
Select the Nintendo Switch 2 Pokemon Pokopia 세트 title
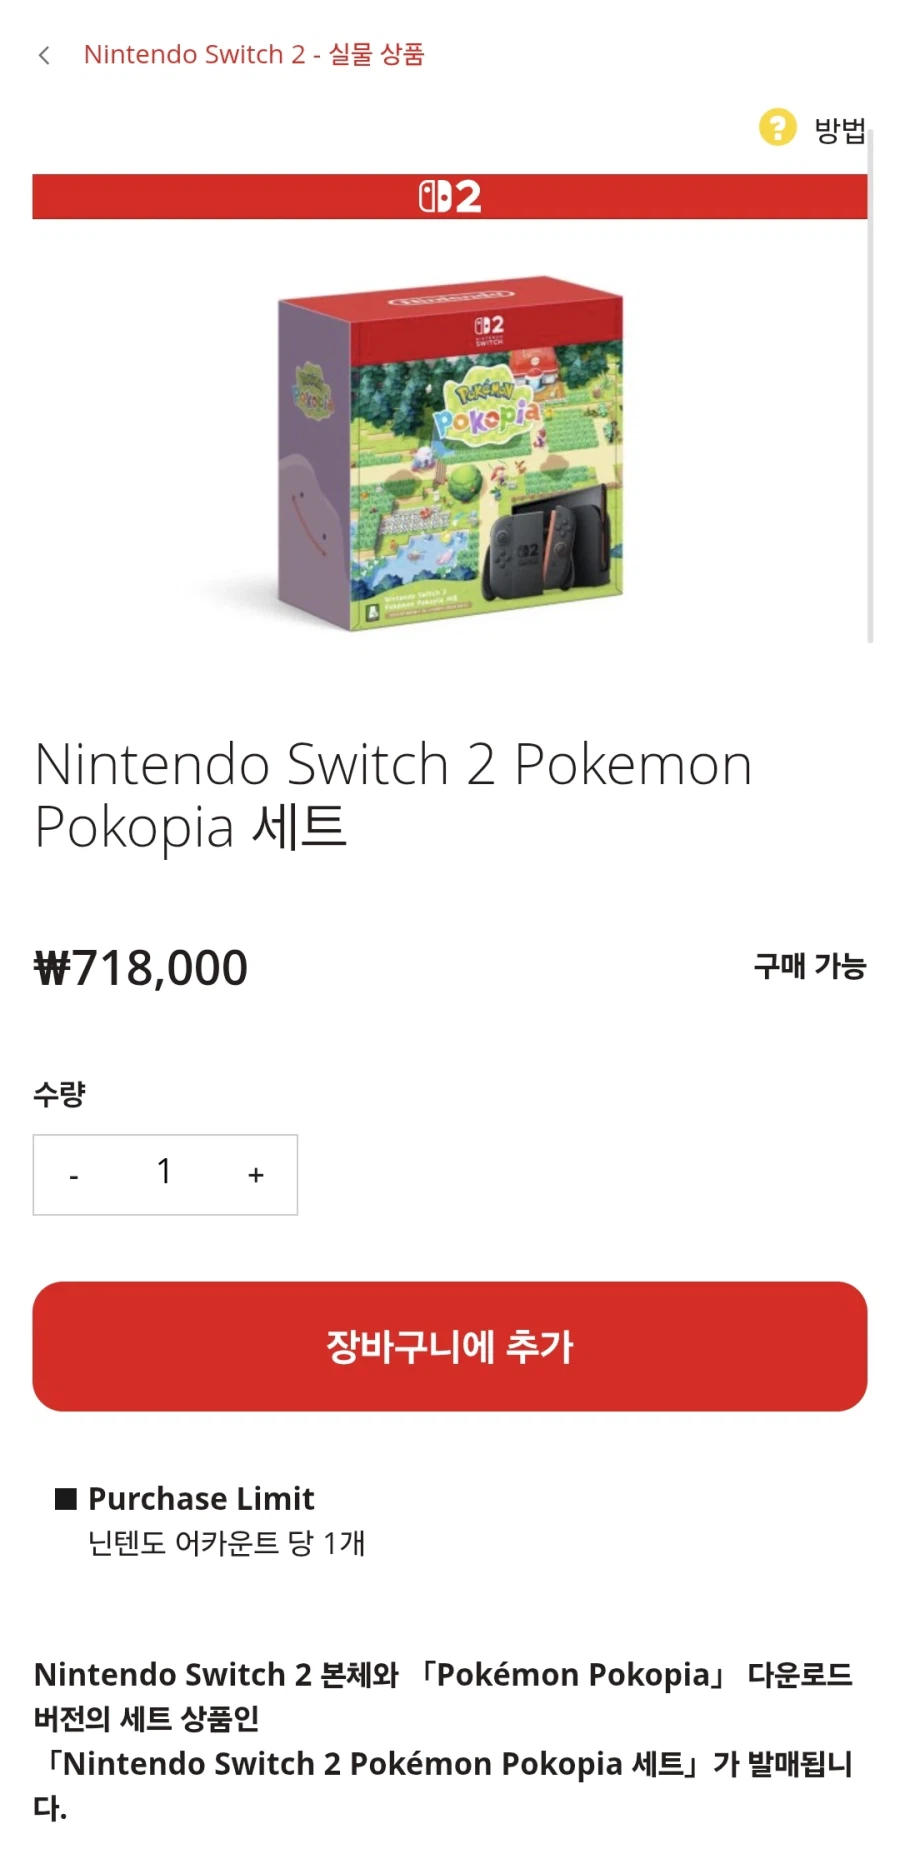click(393, 795)
